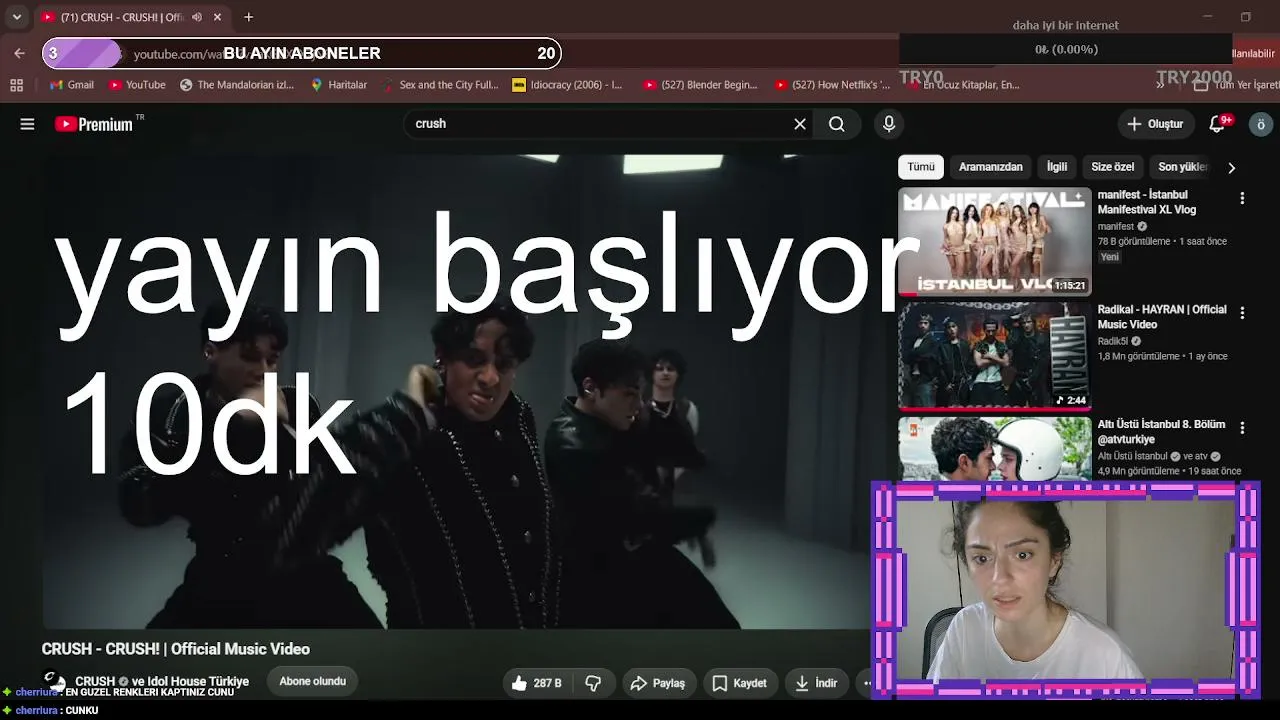Open 'manifest - İstanbul Manifestival XL Vlog' title

(1147, 202)
